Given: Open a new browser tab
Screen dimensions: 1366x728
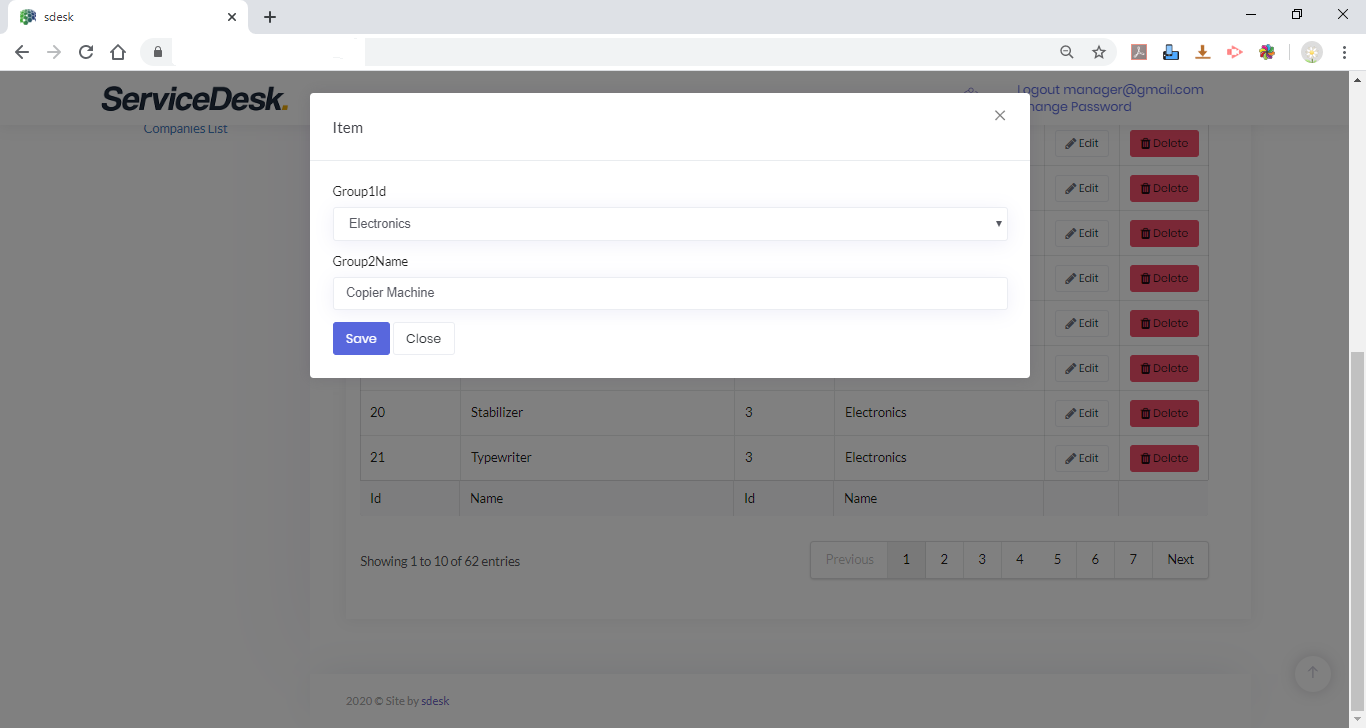Looking at the screenshot, I should pyautogui.click(x=270, y=17).
